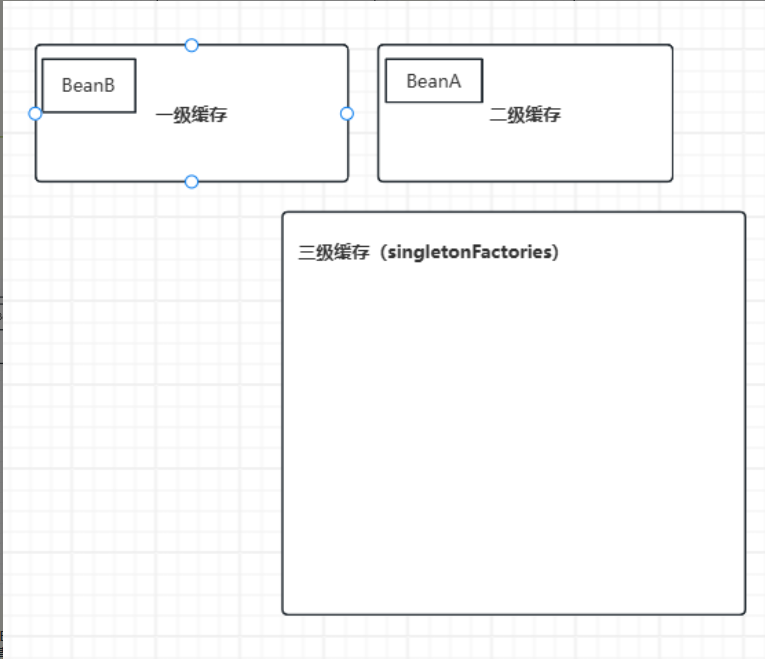
Task: Click the 三级缓存（singletonFactories） title text
Action: point(429,252)
